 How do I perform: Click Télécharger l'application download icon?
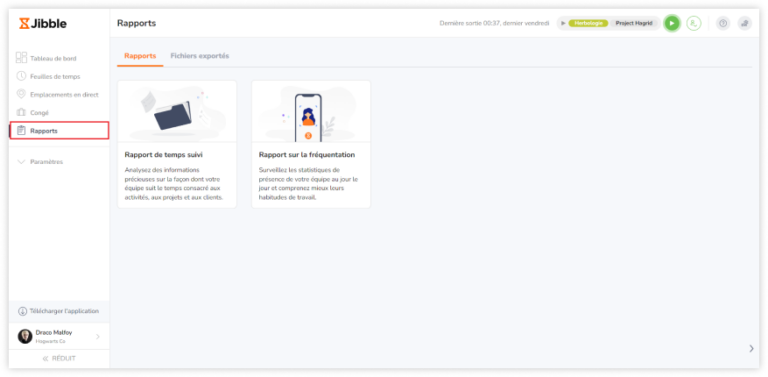[x=23, y=311]
